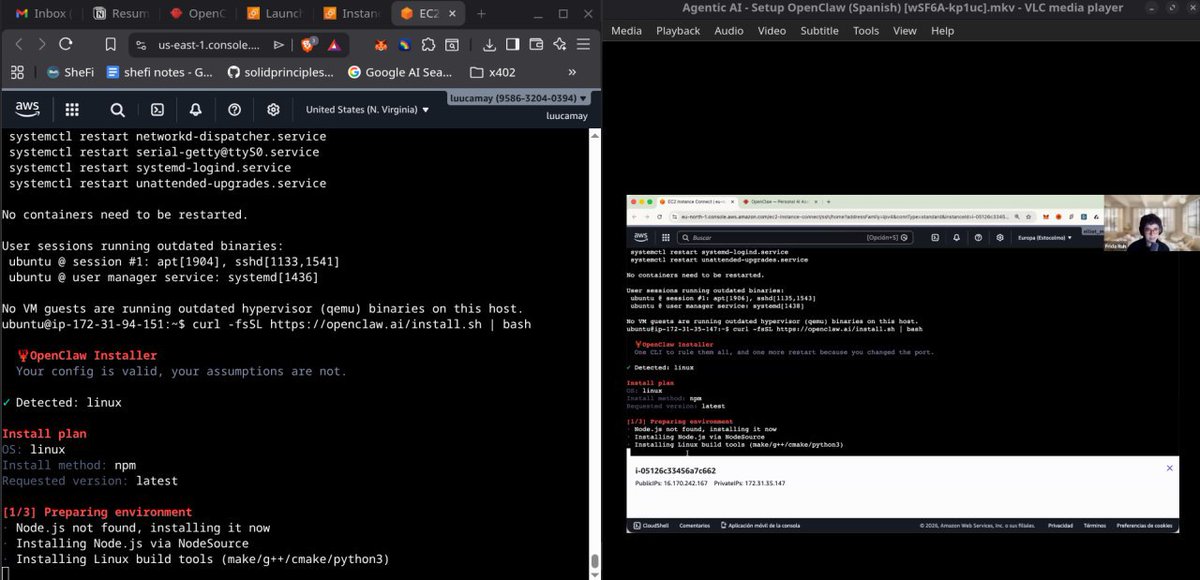Bookmark this page with the bookmark icon
1200x580 pixels.
[112, 44]
